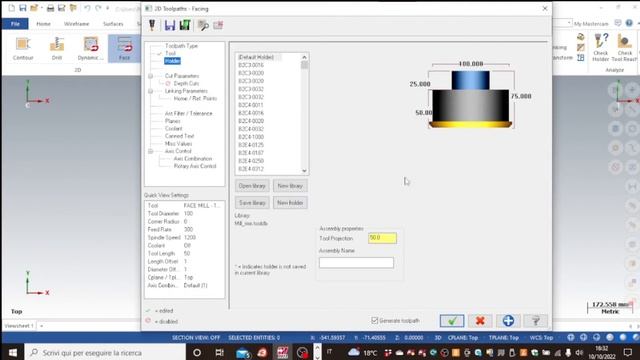Open the Wireframe ribbon tab
This screenshot has width=640, height=360.
point(76,24)
